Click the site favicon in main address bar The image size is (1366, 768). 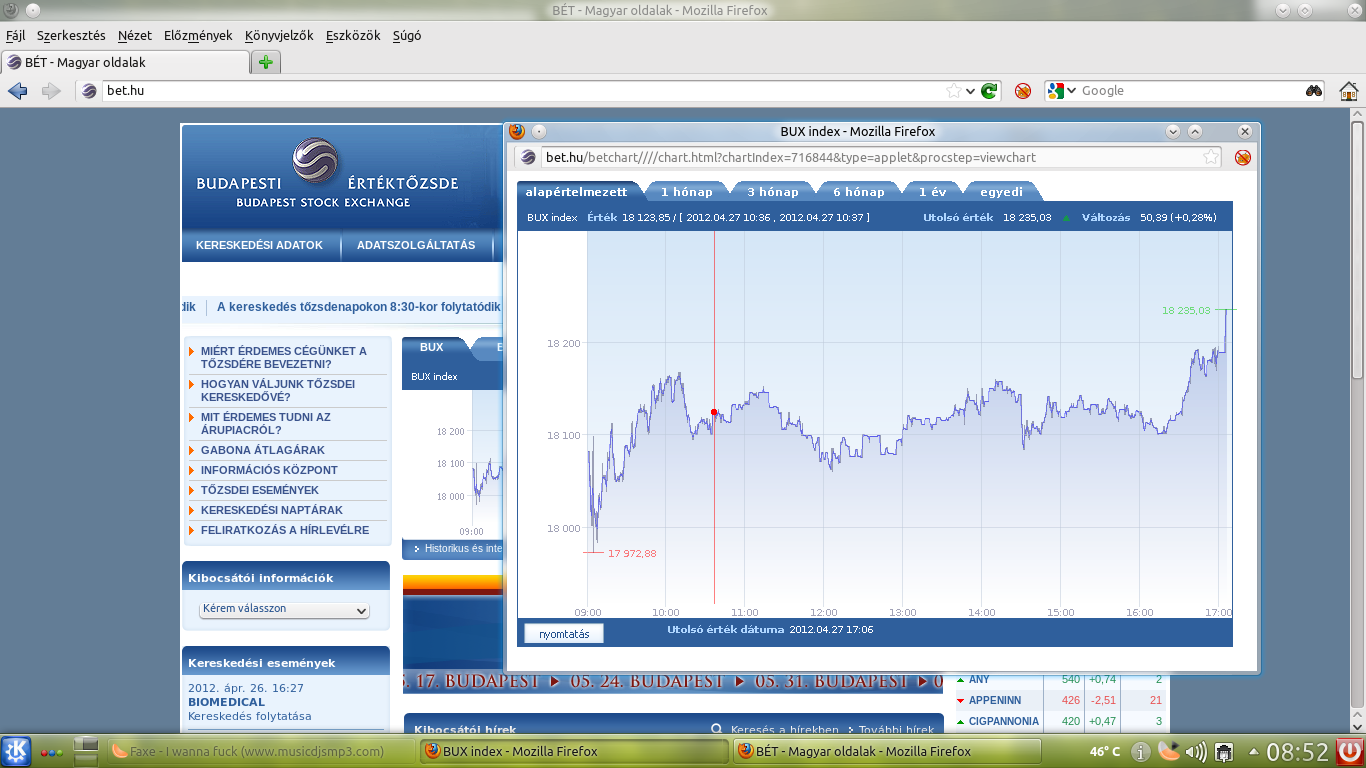[89, 91]
